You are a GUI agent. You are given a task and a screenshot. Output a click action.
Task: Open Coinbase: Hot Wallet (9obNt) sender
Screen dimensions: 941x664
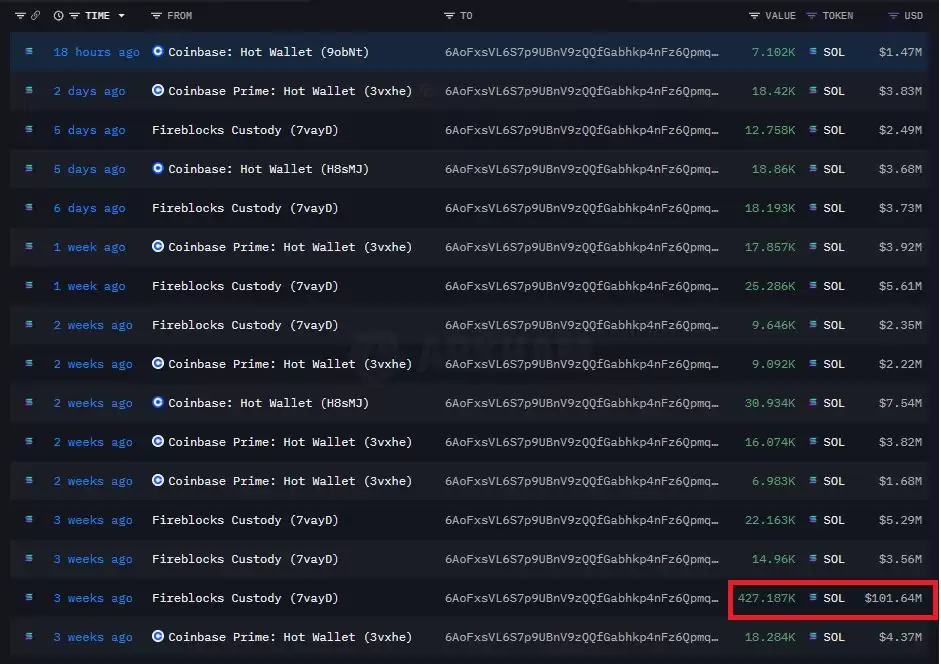tap(268, 52)
